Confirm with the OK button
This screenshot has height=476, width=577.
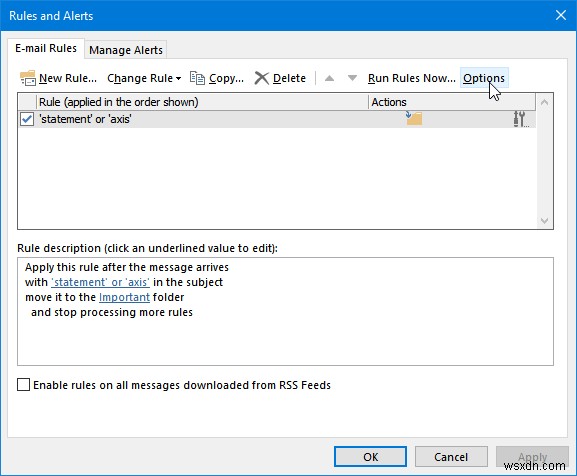(370, 457)
